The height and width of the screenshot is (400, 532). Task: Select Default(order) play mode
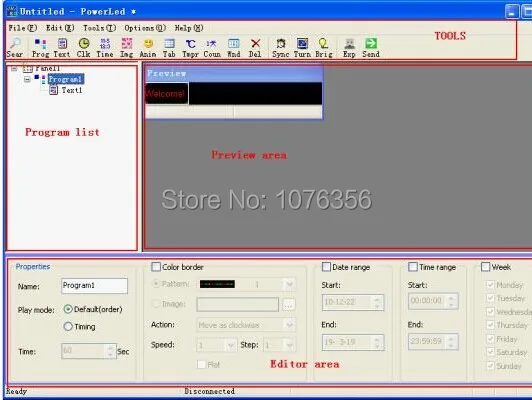click(x=68, y=309)
